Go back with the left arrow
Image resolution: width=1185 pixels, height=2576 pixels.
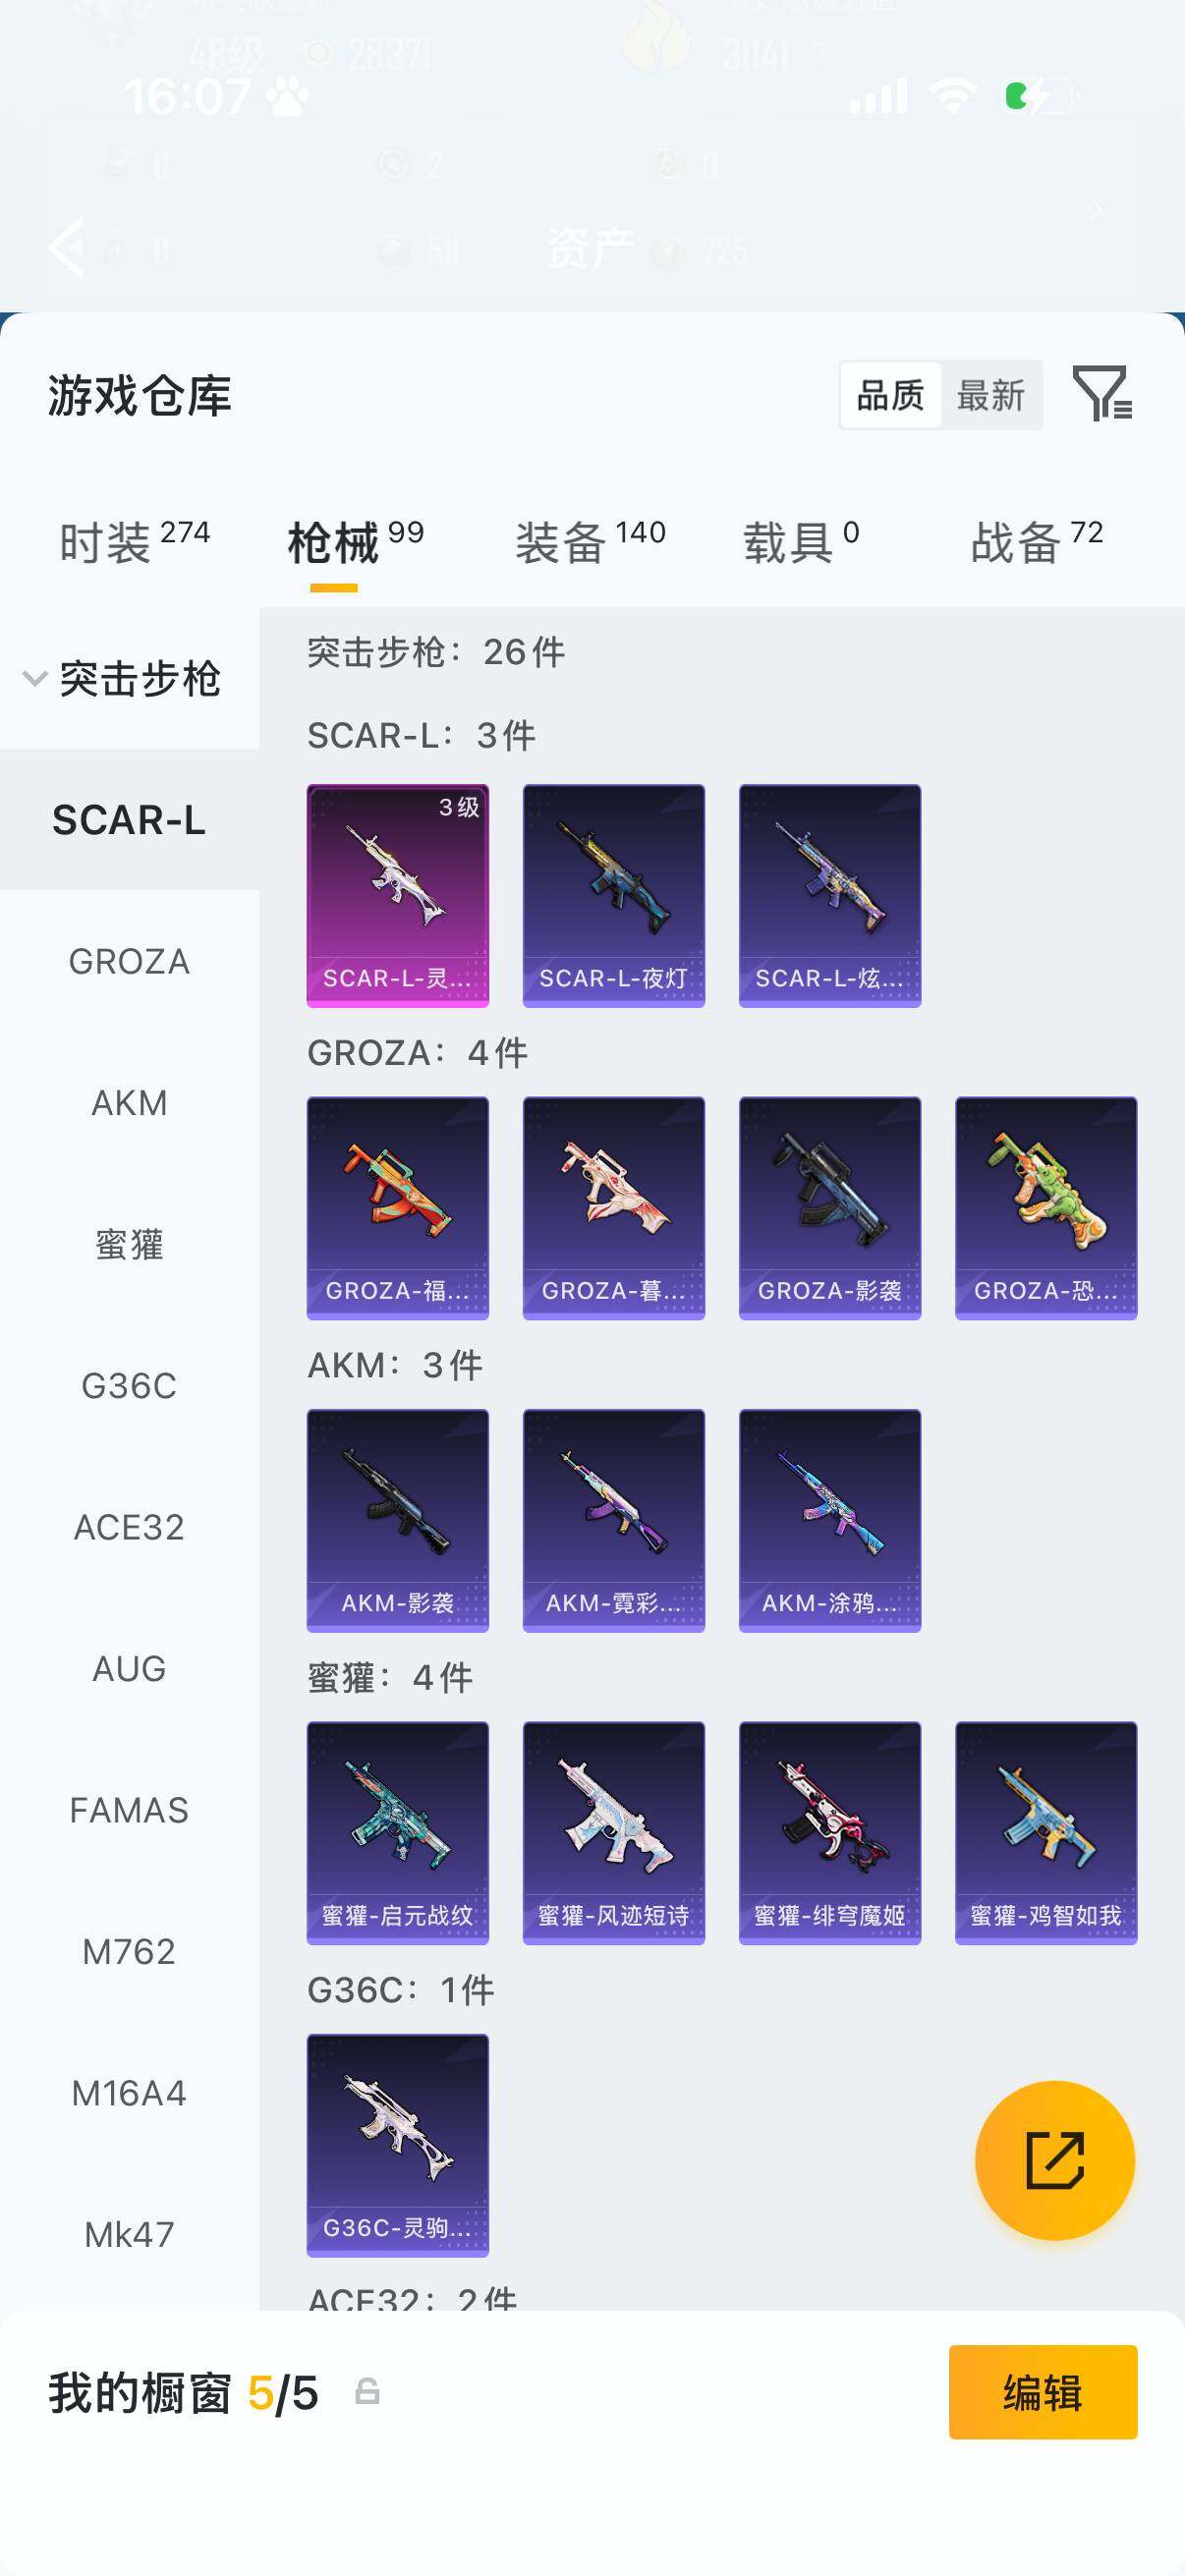[x=67, y=246]
